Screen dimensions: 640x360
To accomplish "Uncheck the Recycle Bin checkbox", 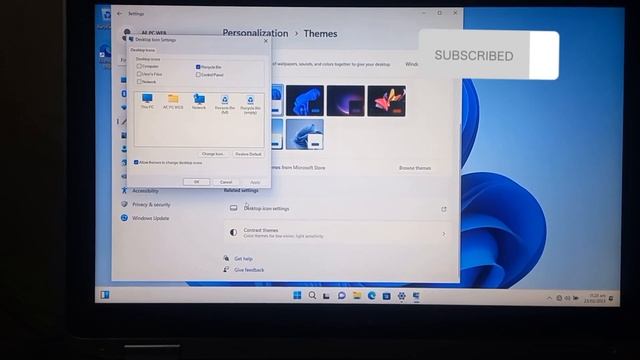I will pyautogui.click(x=198, y=67).
